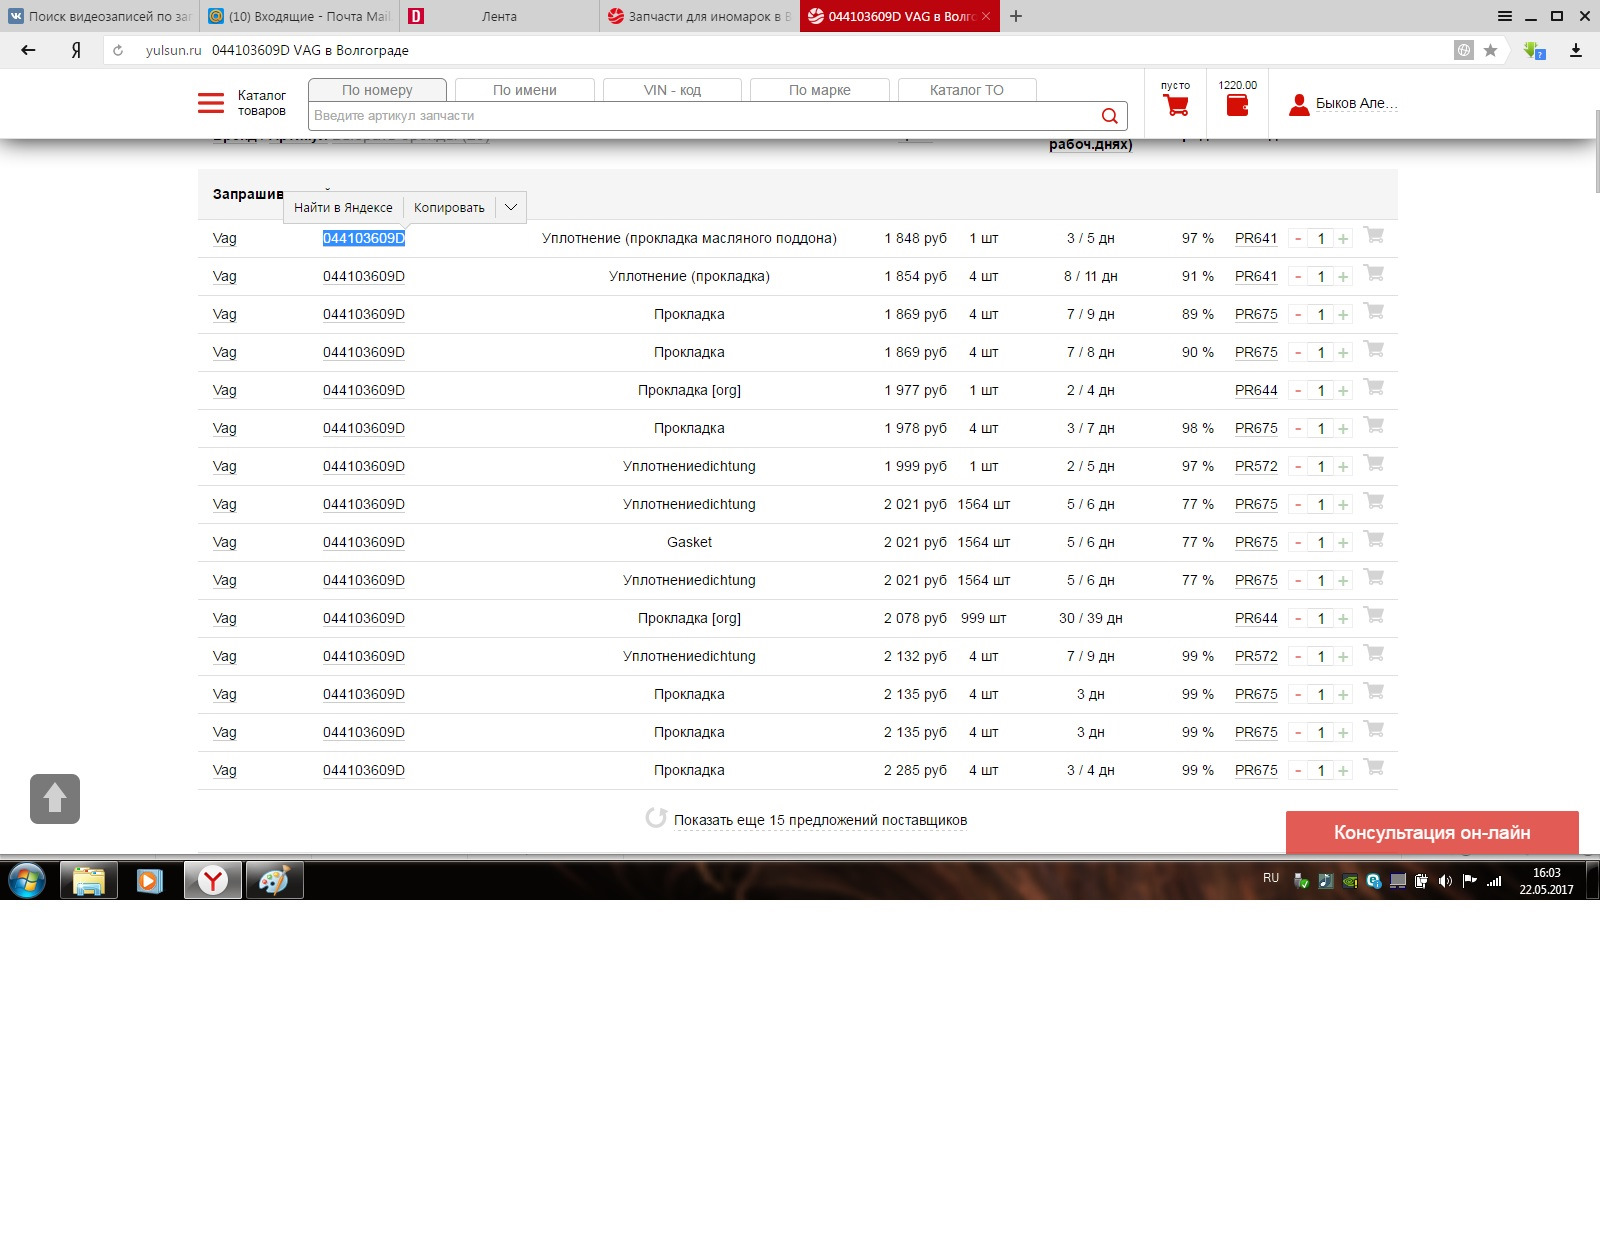The height and width of the screenshot is (1248, 1600).
Task: Add the 1 848 руб item to cart
Action: pos(1374,235)
